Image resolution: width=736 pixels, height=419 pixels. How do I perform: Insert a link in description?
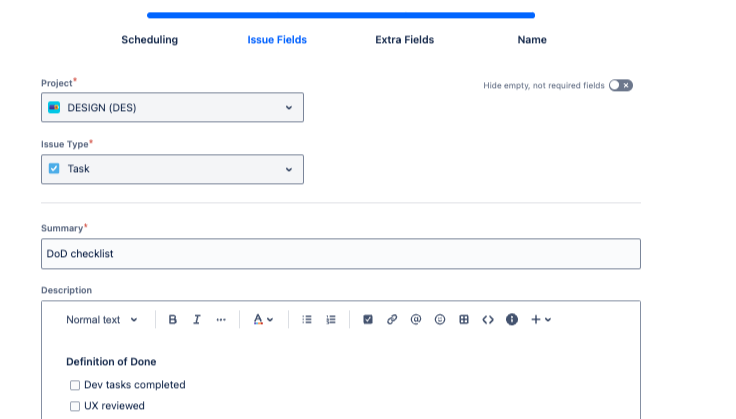click(x=392, y=320)
